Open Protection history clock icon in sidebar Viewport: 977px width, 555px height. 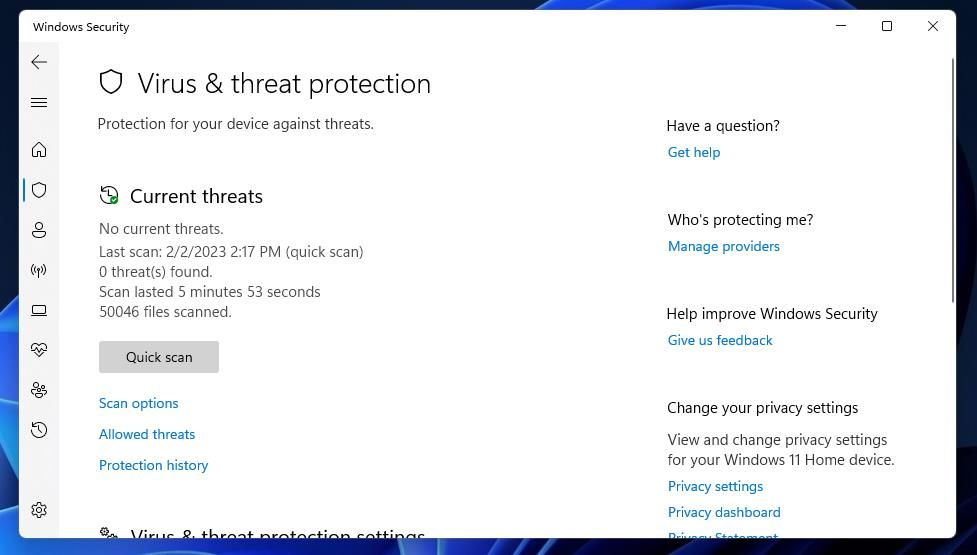tap(39, 430)
